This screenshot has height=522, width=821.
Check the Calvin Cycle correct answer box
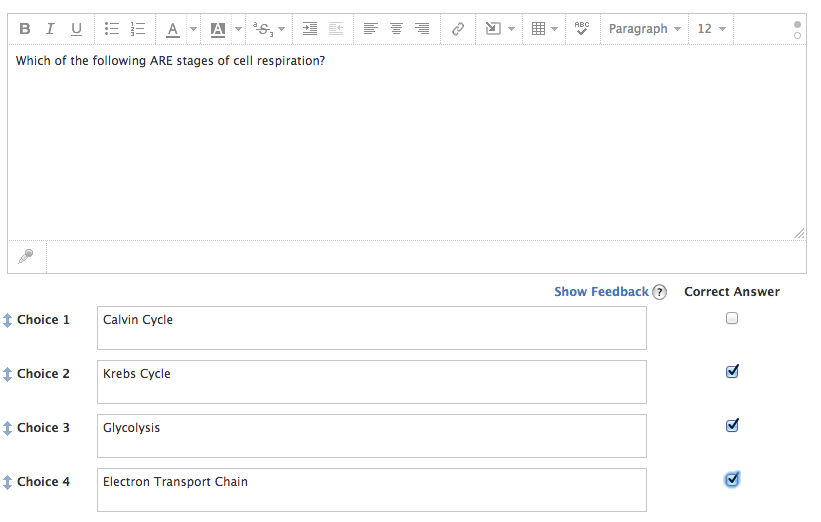click(732, 319)
